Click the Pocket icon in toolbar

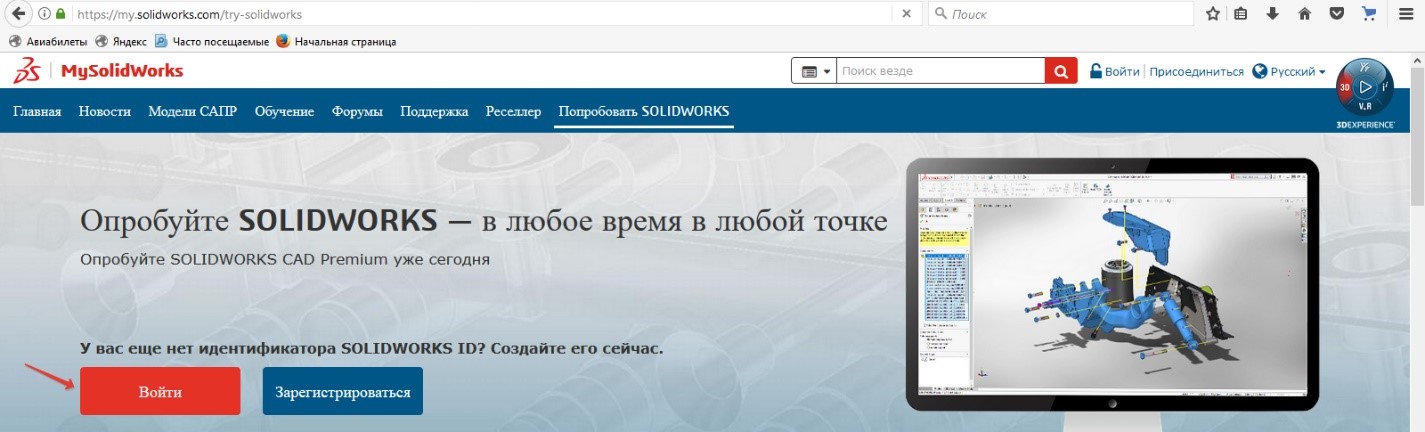coord(1336,15)
